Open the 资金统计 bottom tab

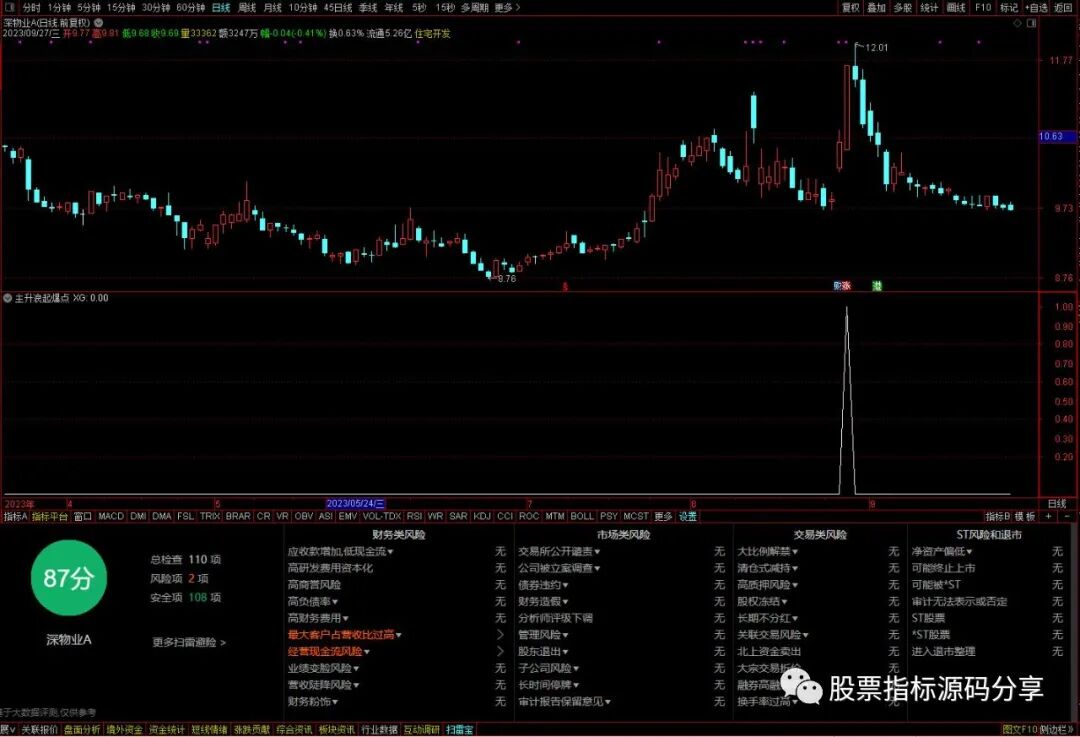(x=167, y=729)
